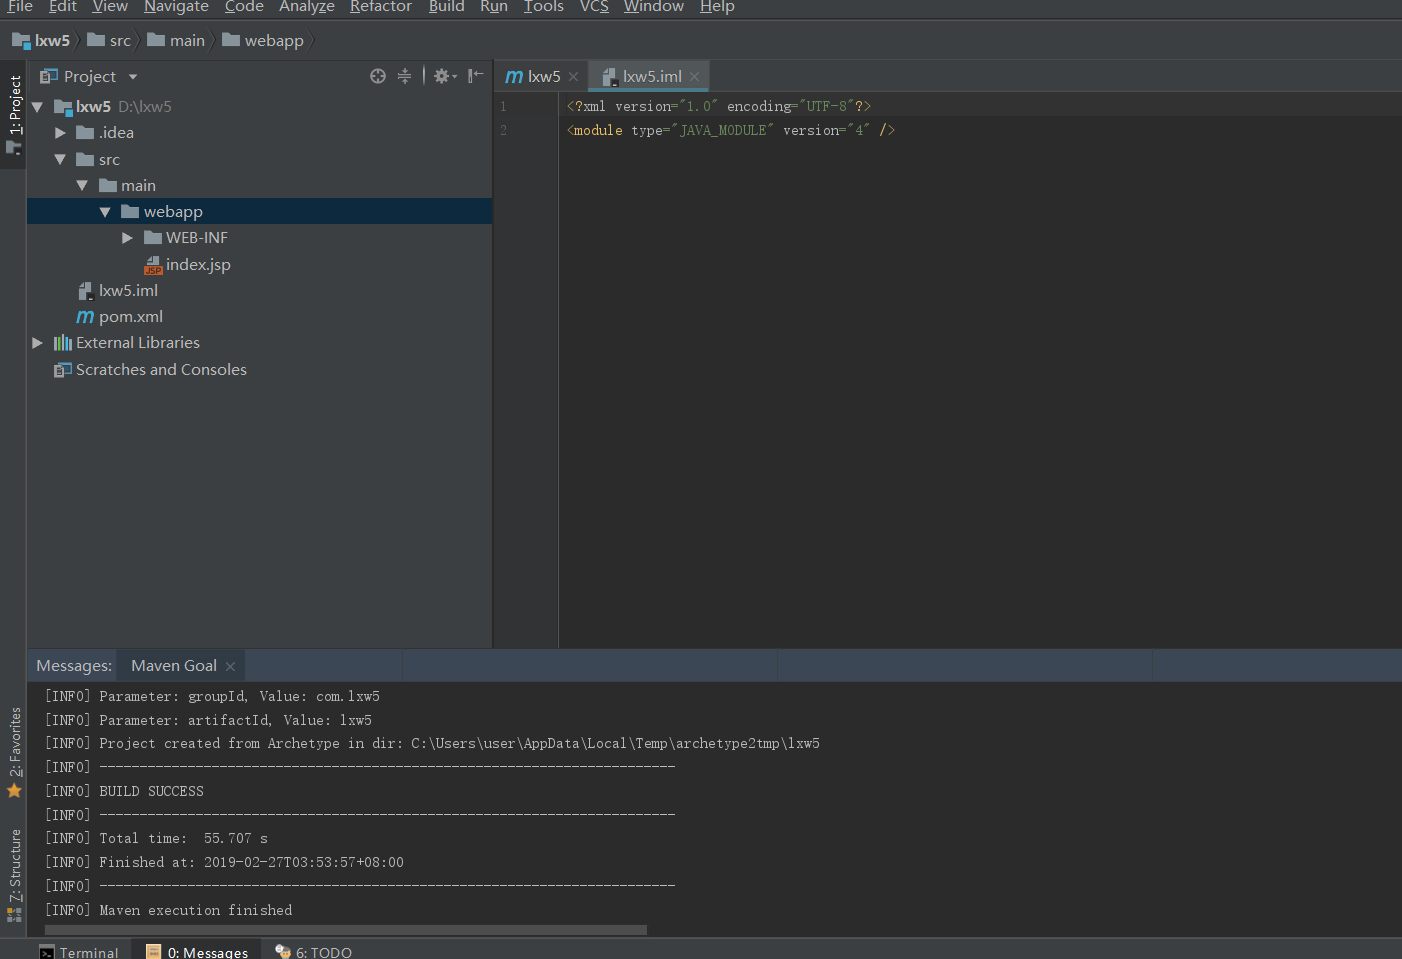Click the Maven icon on pom.xml
The height and width of the screenshot is (959, 1402).
coord(86,316)
